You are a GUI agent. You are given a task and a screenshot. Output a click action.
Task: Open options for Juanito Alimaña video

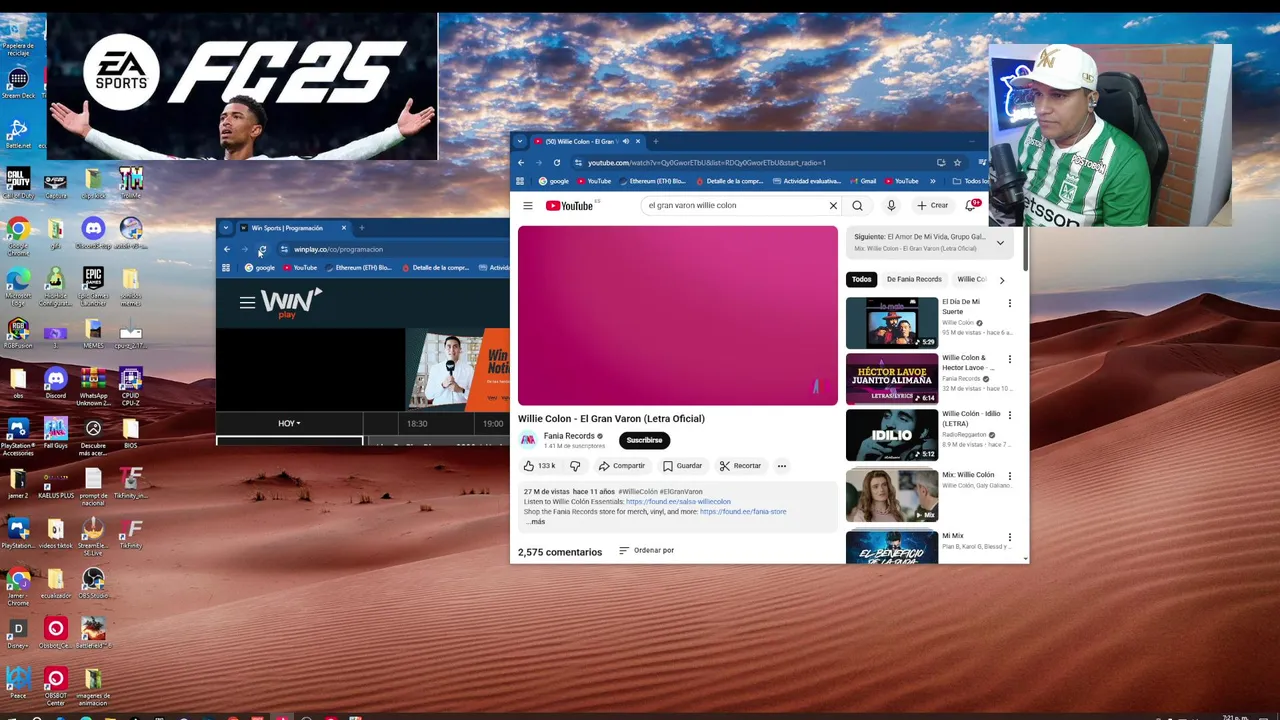click(1009, 359)
